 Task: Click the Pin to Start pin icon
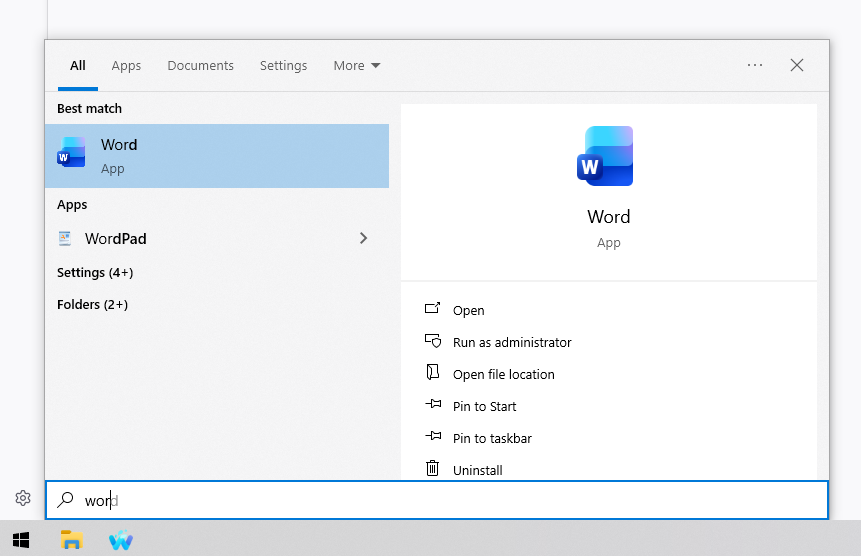click(433, 405)
